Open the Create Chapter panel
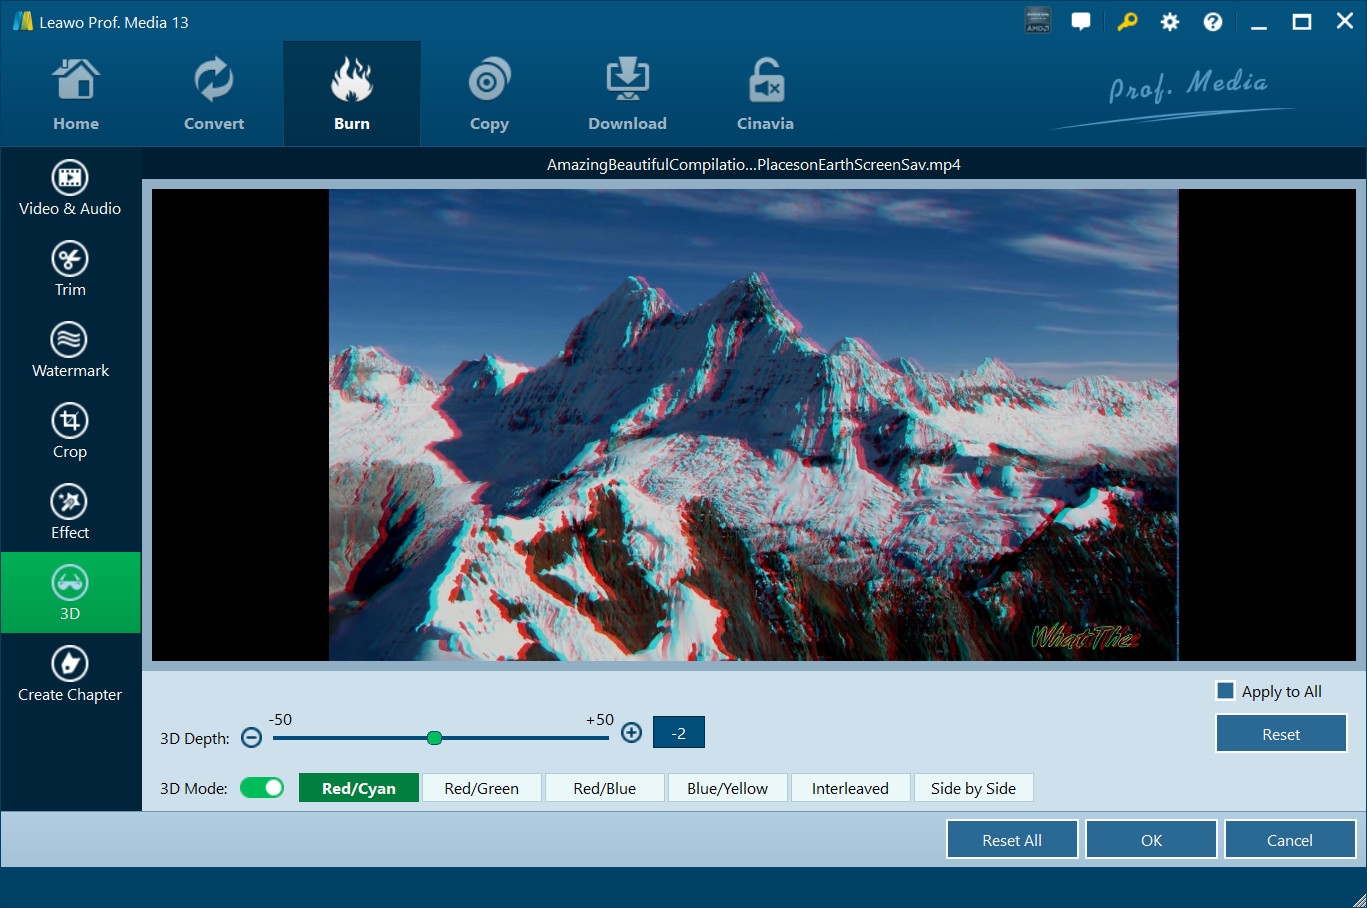This screenshot has width=1367, height=908. pos(70,674)
